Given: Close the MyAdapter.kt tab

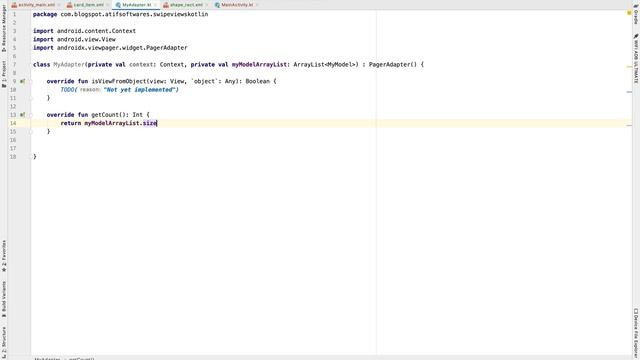Looking at the screenshot, I should [156, 5].
